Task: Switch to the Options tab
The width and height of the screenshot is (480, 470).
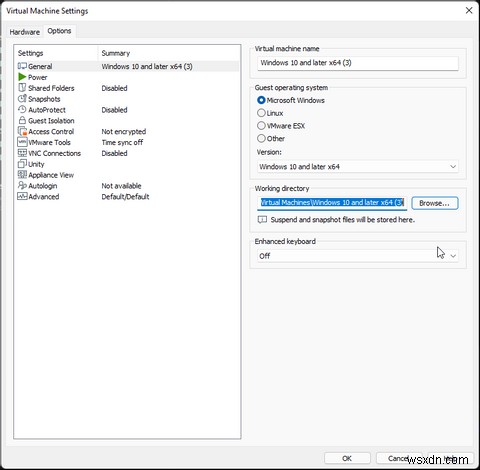Action: click(59, 31)
